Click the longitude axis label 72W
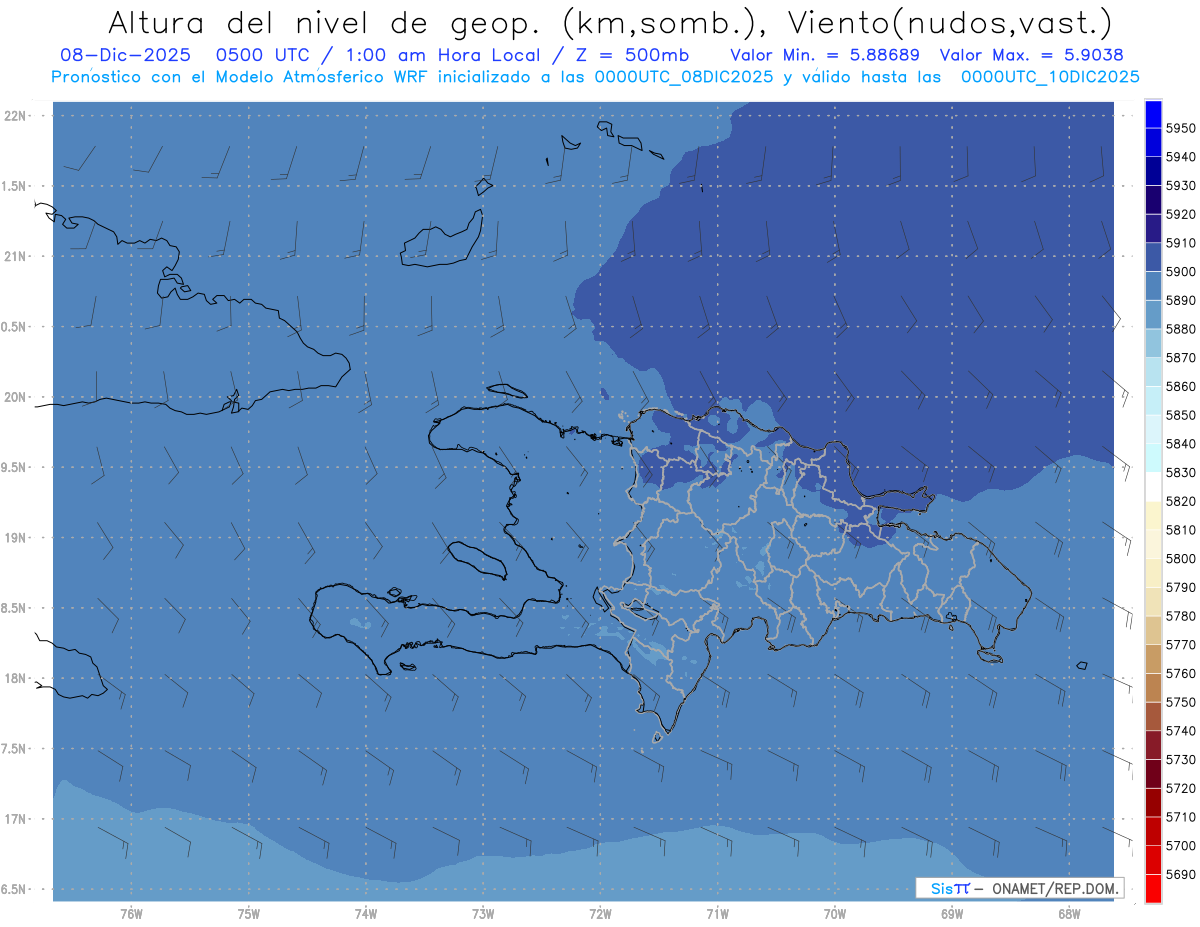 600,914
